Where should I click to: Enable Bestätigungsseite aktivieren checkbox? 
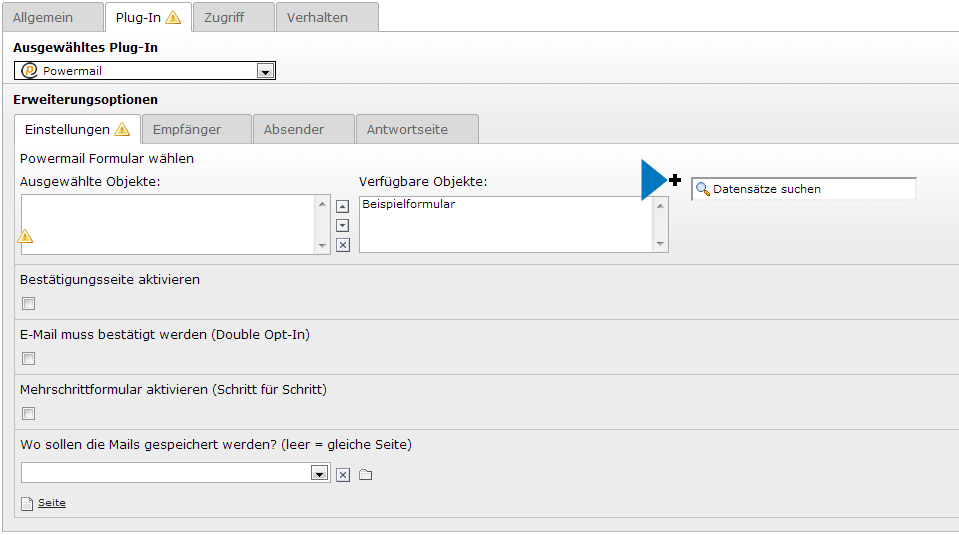point(29,304)
